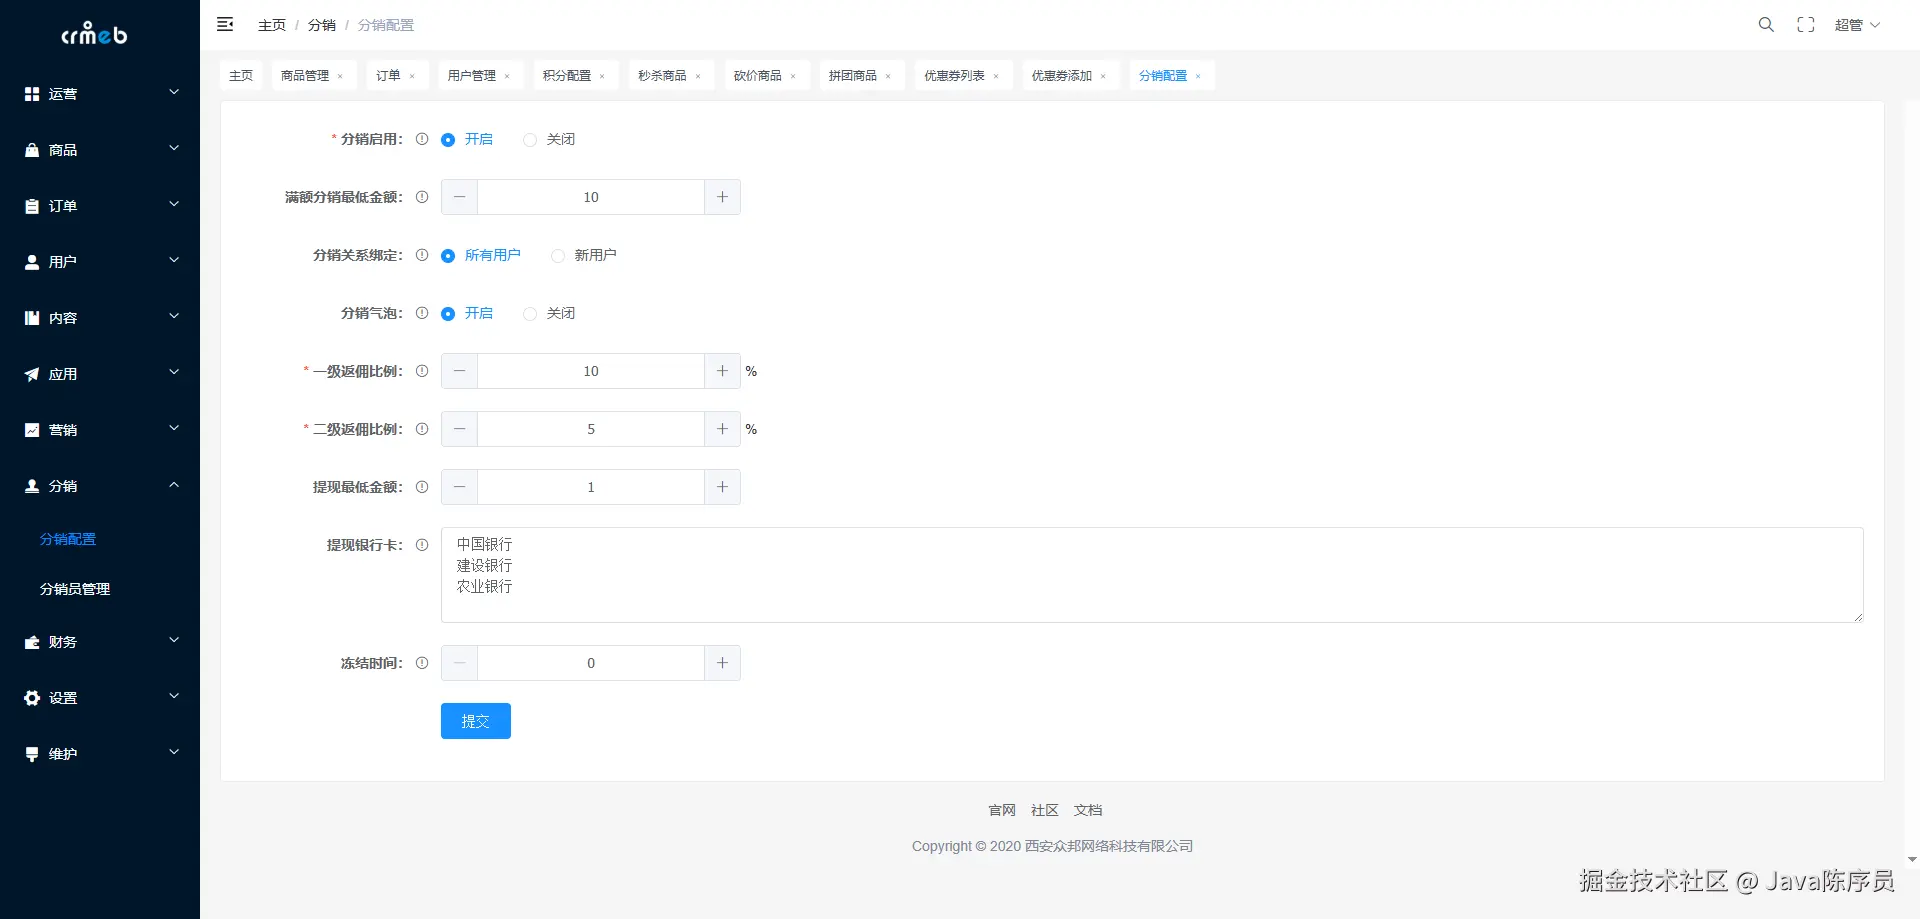
Task: Expand the 商品 sidebar menu
Action: (x=100, y=149)
